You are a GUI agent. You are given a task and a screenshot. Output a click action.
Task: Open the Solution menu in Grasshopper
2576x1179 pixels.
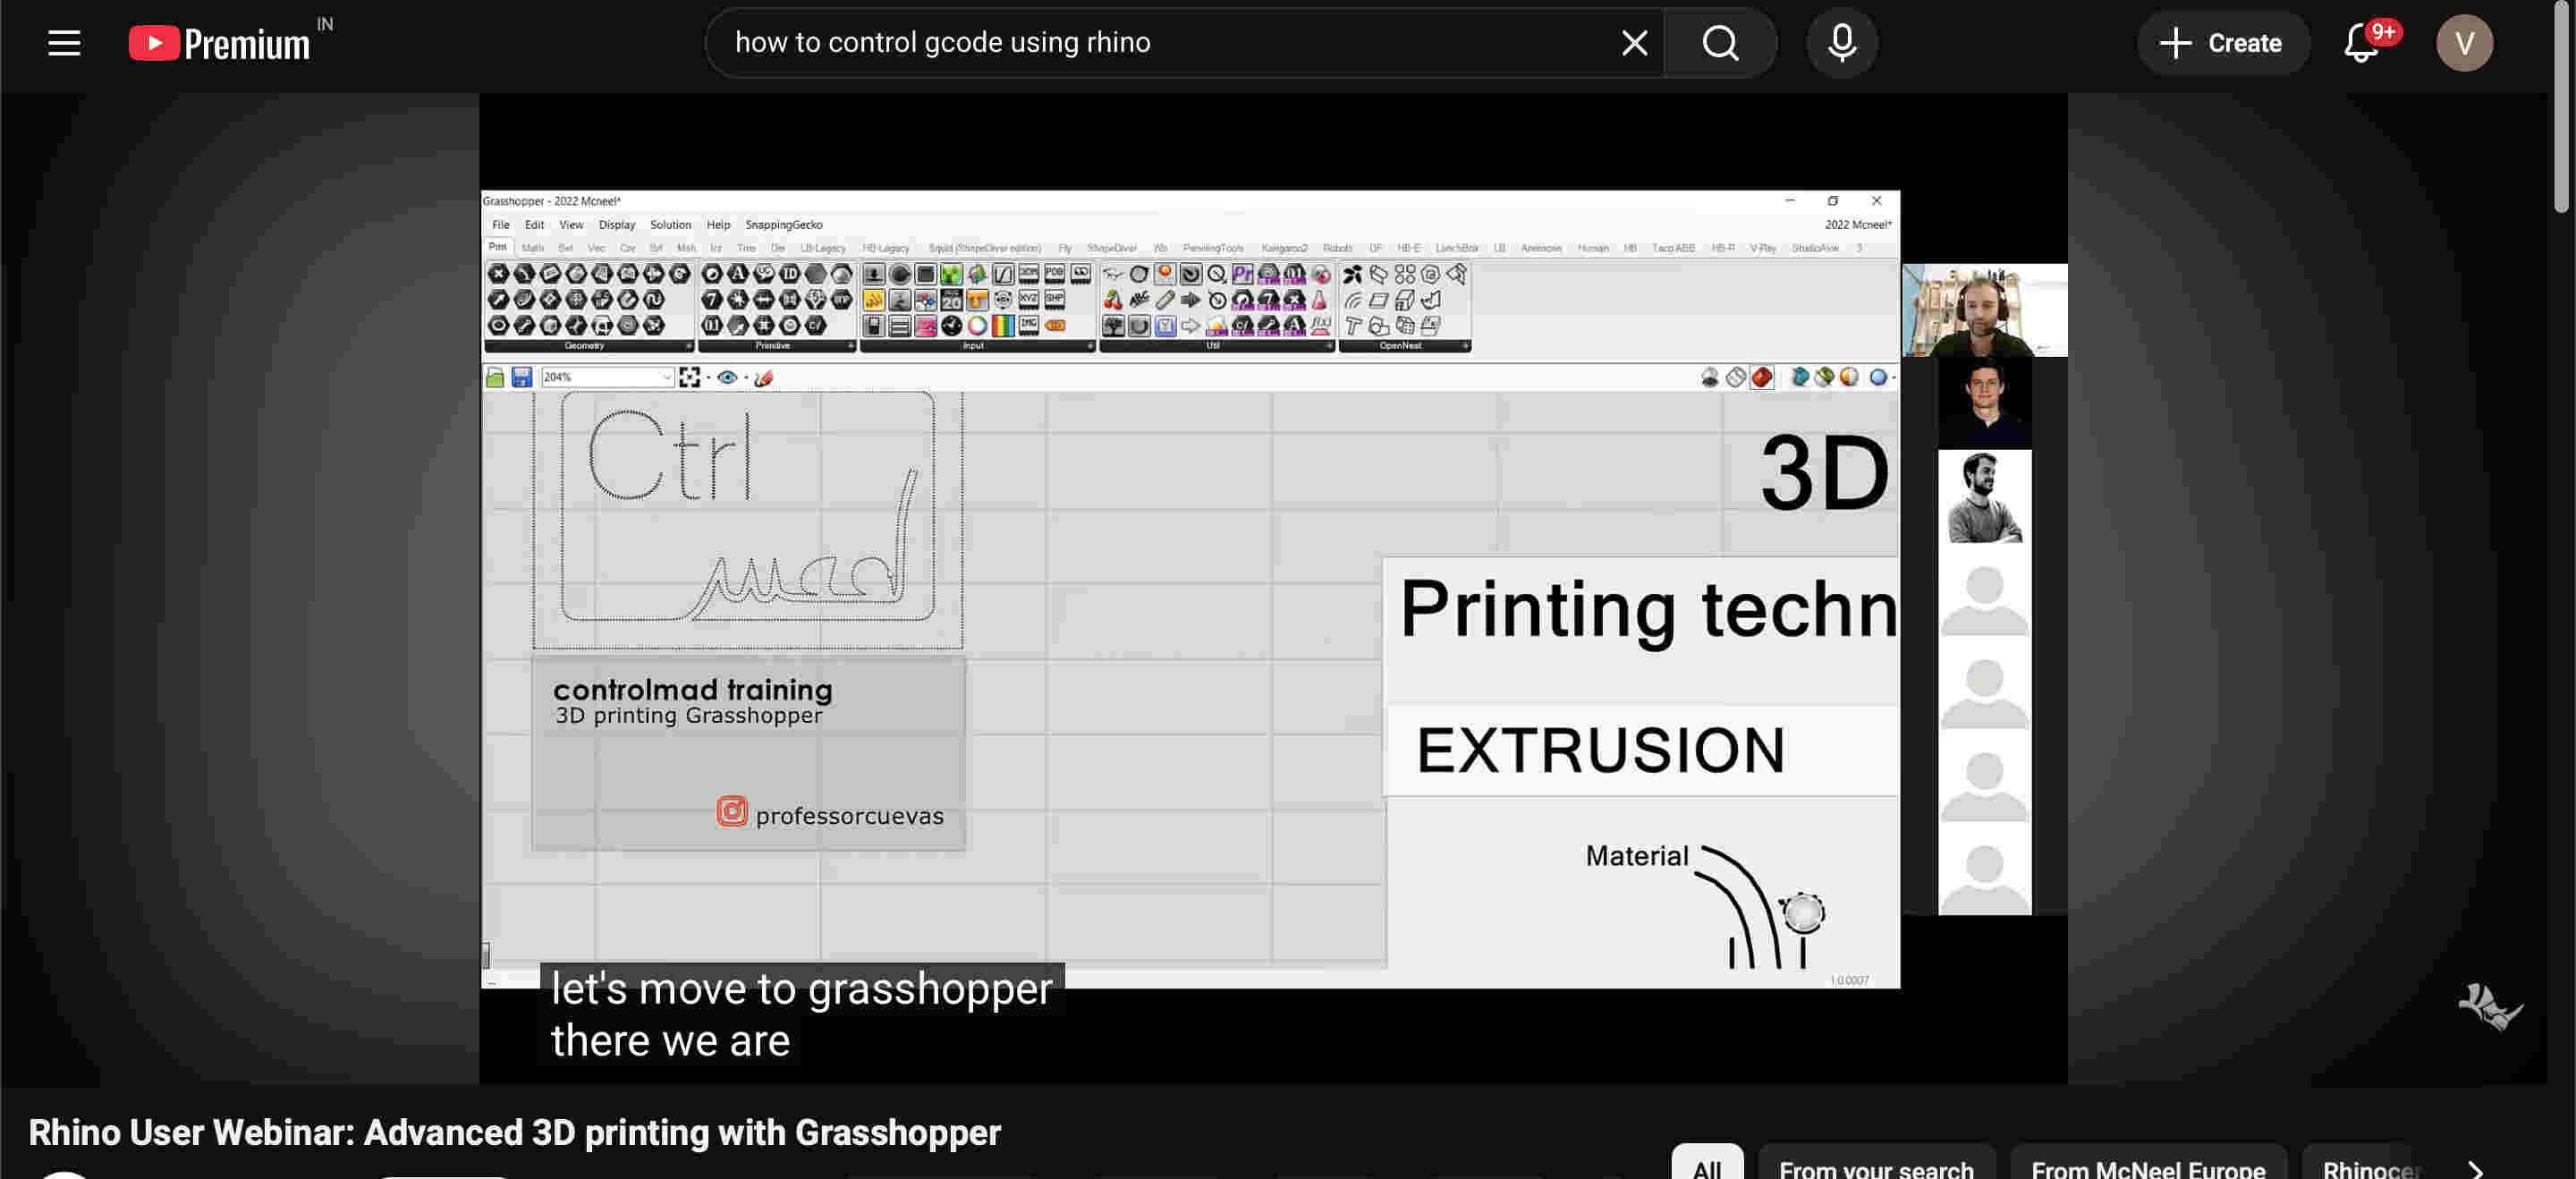click(x=670, y=225)
